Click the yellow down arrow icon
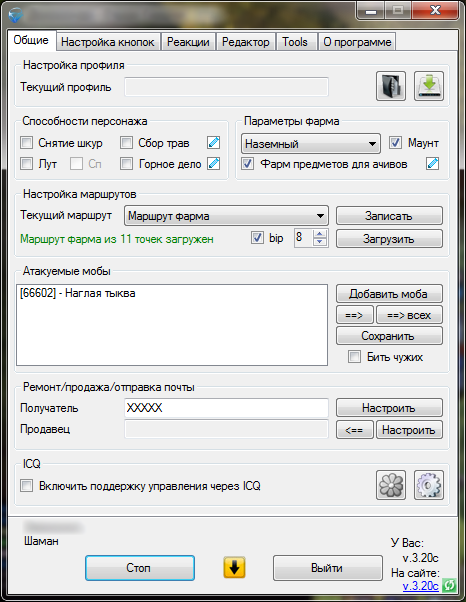 pos(234,567)
